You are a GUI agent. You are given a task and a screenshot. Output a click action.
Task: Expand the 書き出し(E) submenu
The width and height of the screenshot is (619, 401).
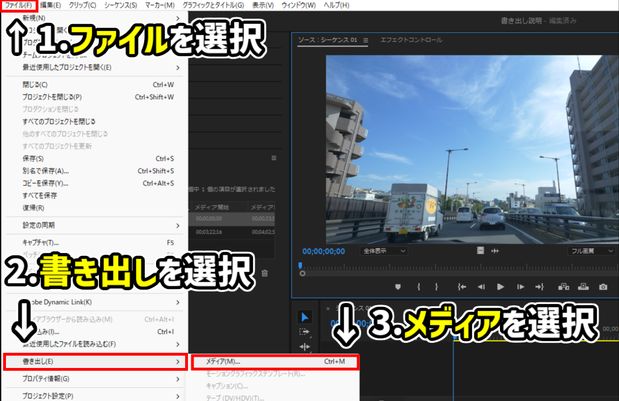tap(95, 362)
